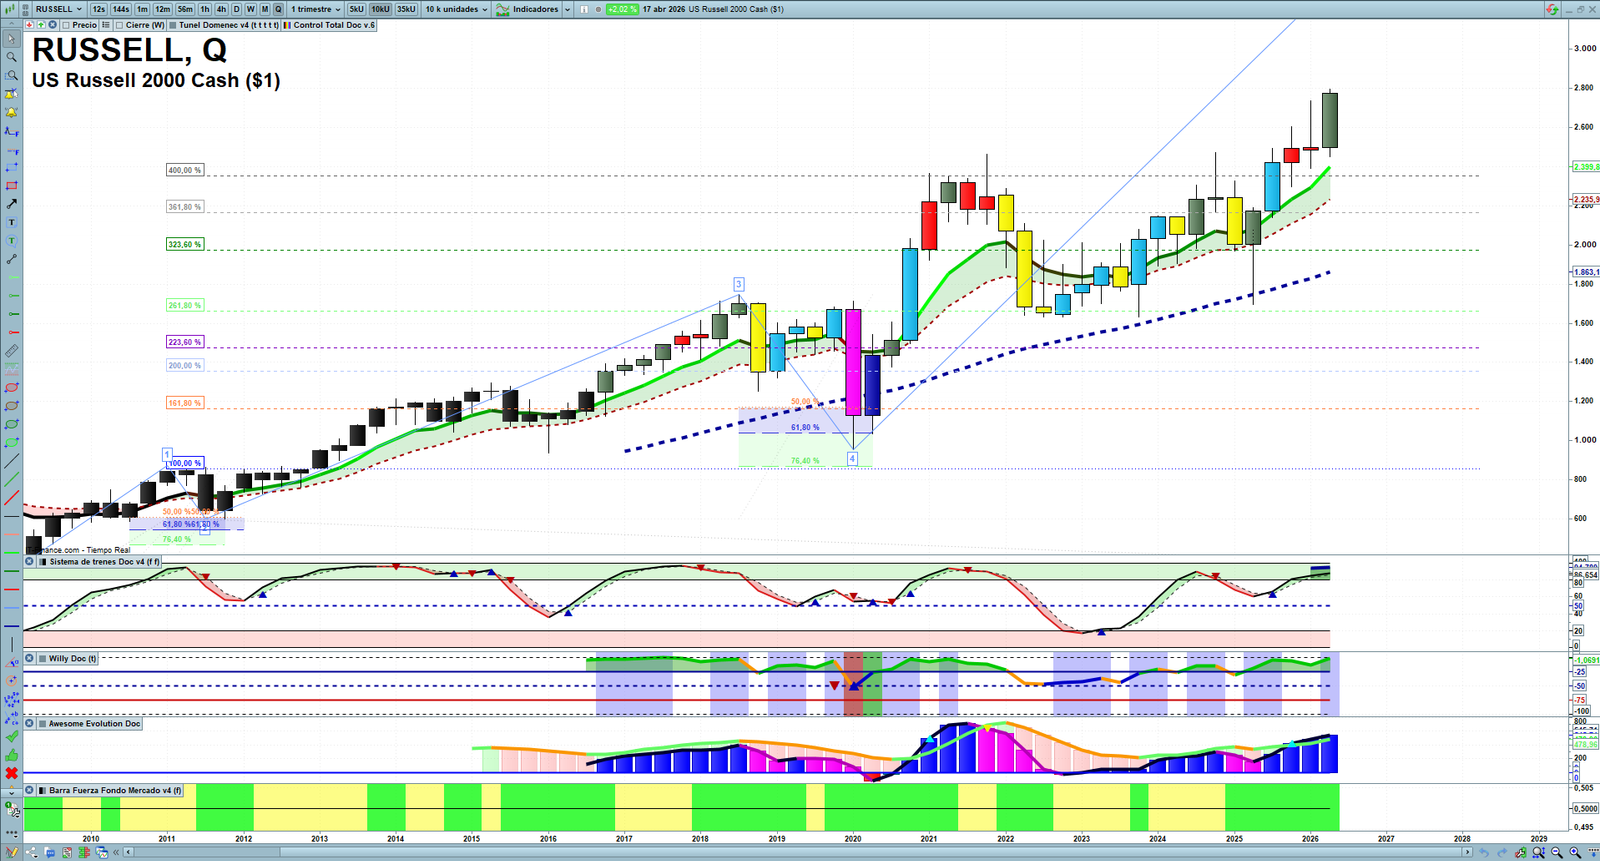Screen dimensions: 1600x861
Task: Click the horizontal scrollbar right arrow
Action: click(x=1468, y=853)
